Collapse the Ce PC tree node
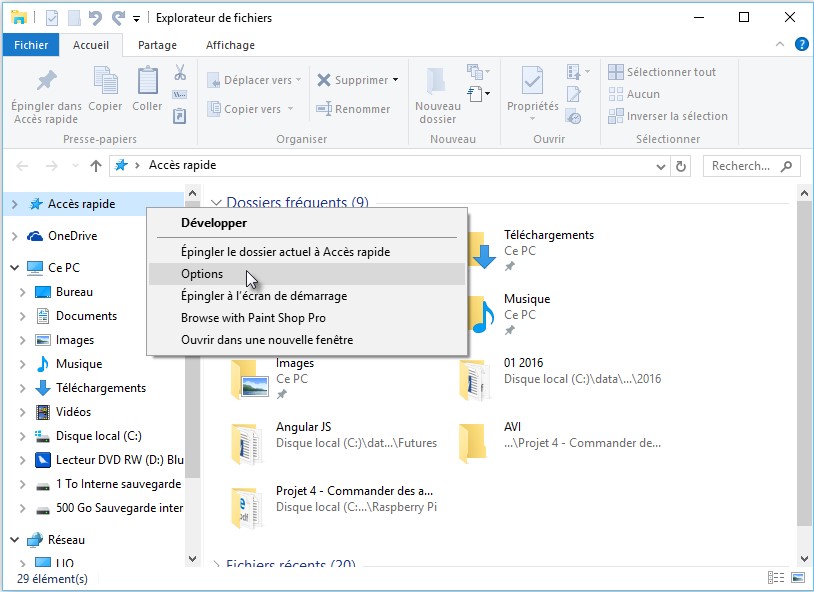 click(x=14, y=268)
